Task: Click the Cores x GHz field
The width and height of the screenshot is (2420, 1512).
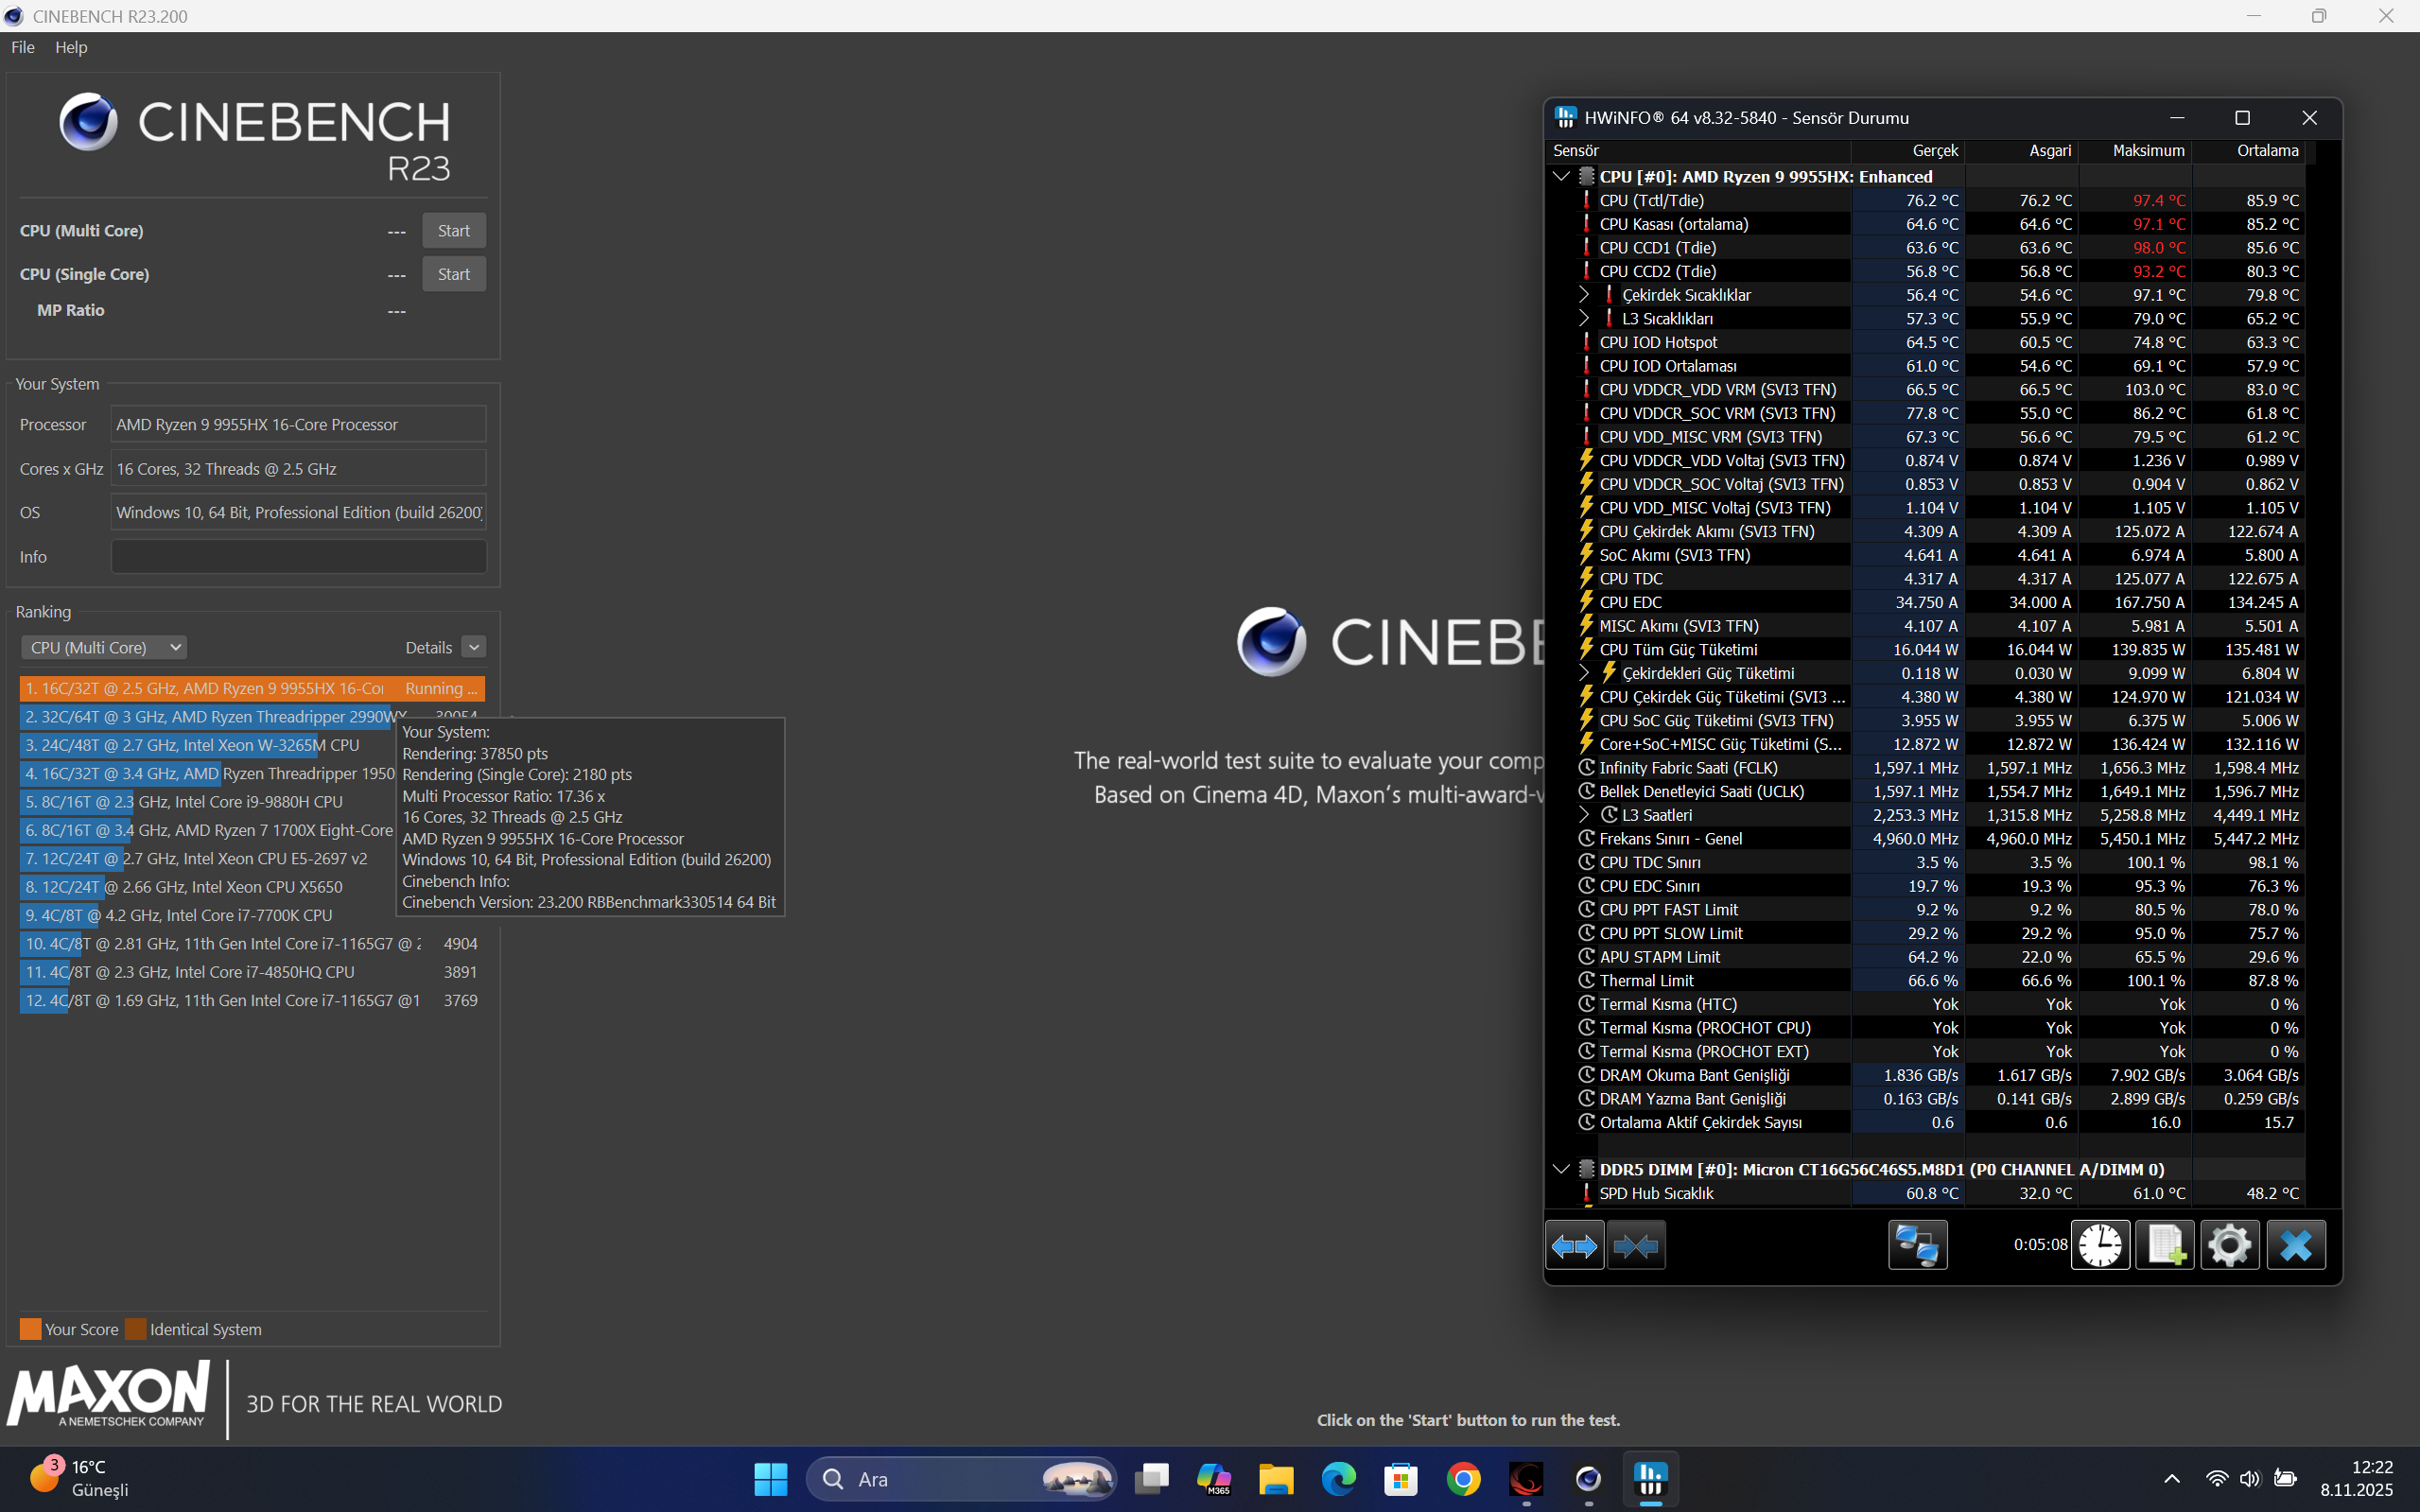Action: [x=299, y=469]
